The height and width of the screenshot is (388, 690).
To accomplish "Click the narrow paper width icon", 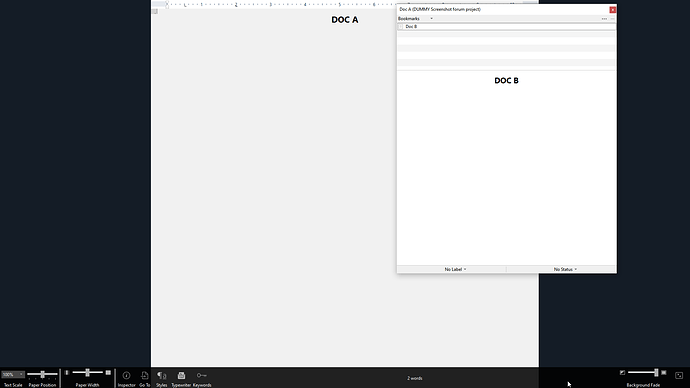I will pos(67,373).
